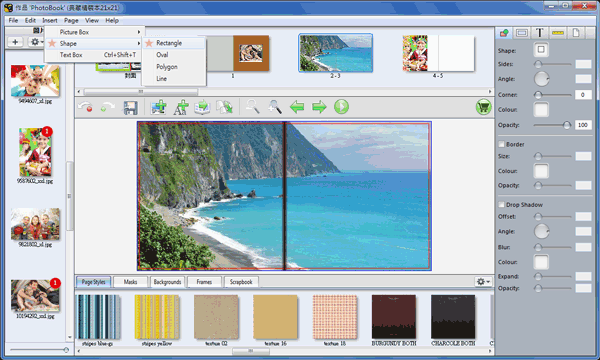Open the yellow ruler tab icon
Screen dimensions: 600x360
pyautogui.click(x=558, y=33)
